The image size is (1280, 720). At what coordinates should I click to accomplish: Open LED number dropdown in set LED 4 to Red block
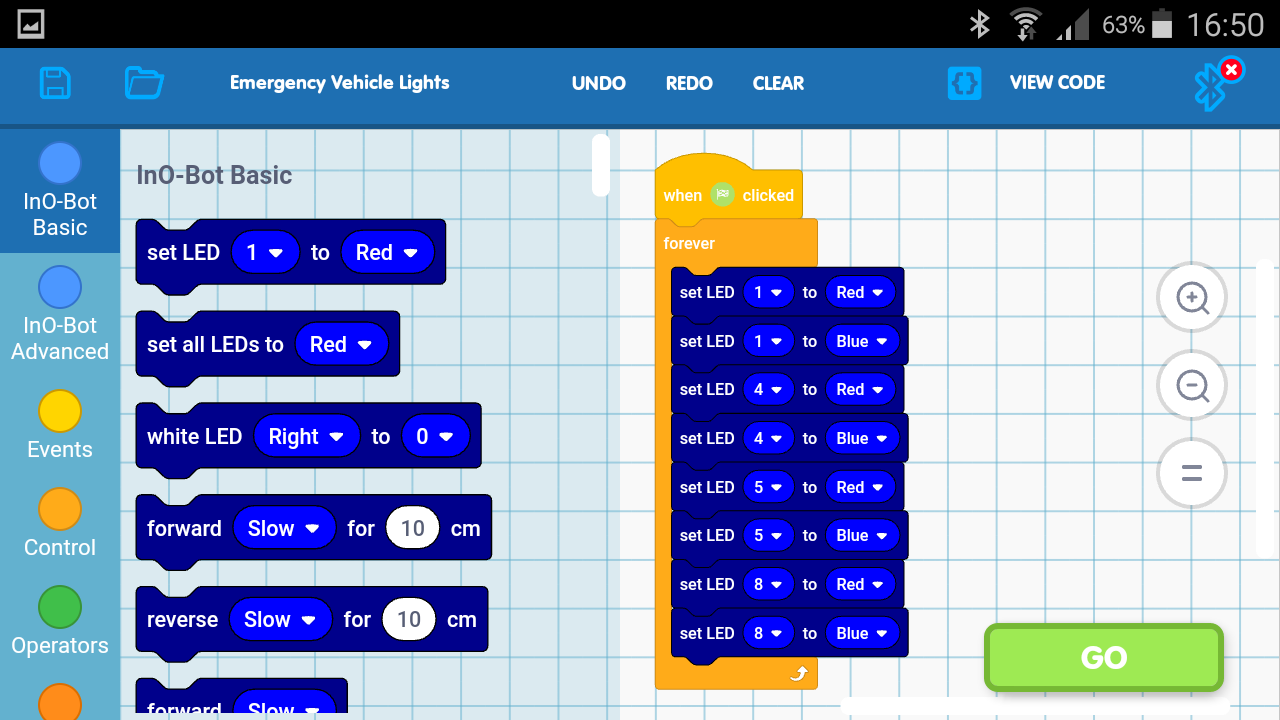point(768,390)
